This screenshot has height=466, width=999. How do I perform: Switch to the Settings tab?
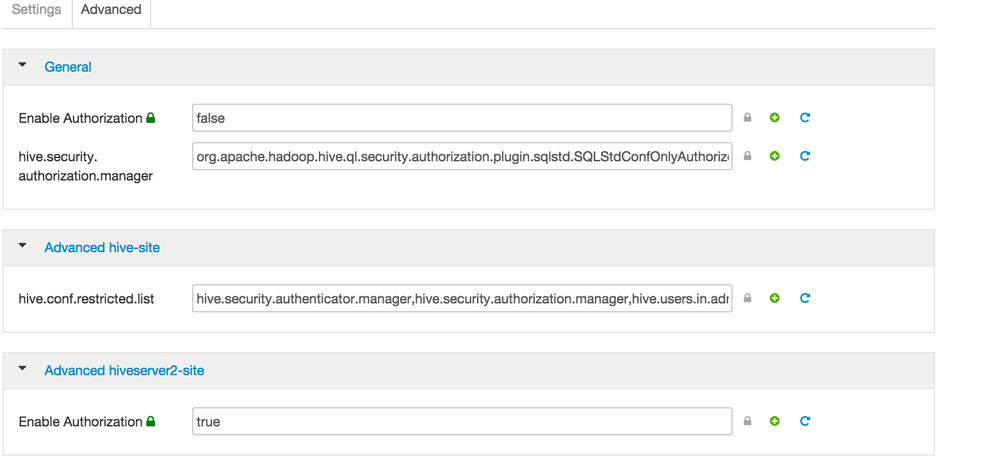click(x=36, y=10)
